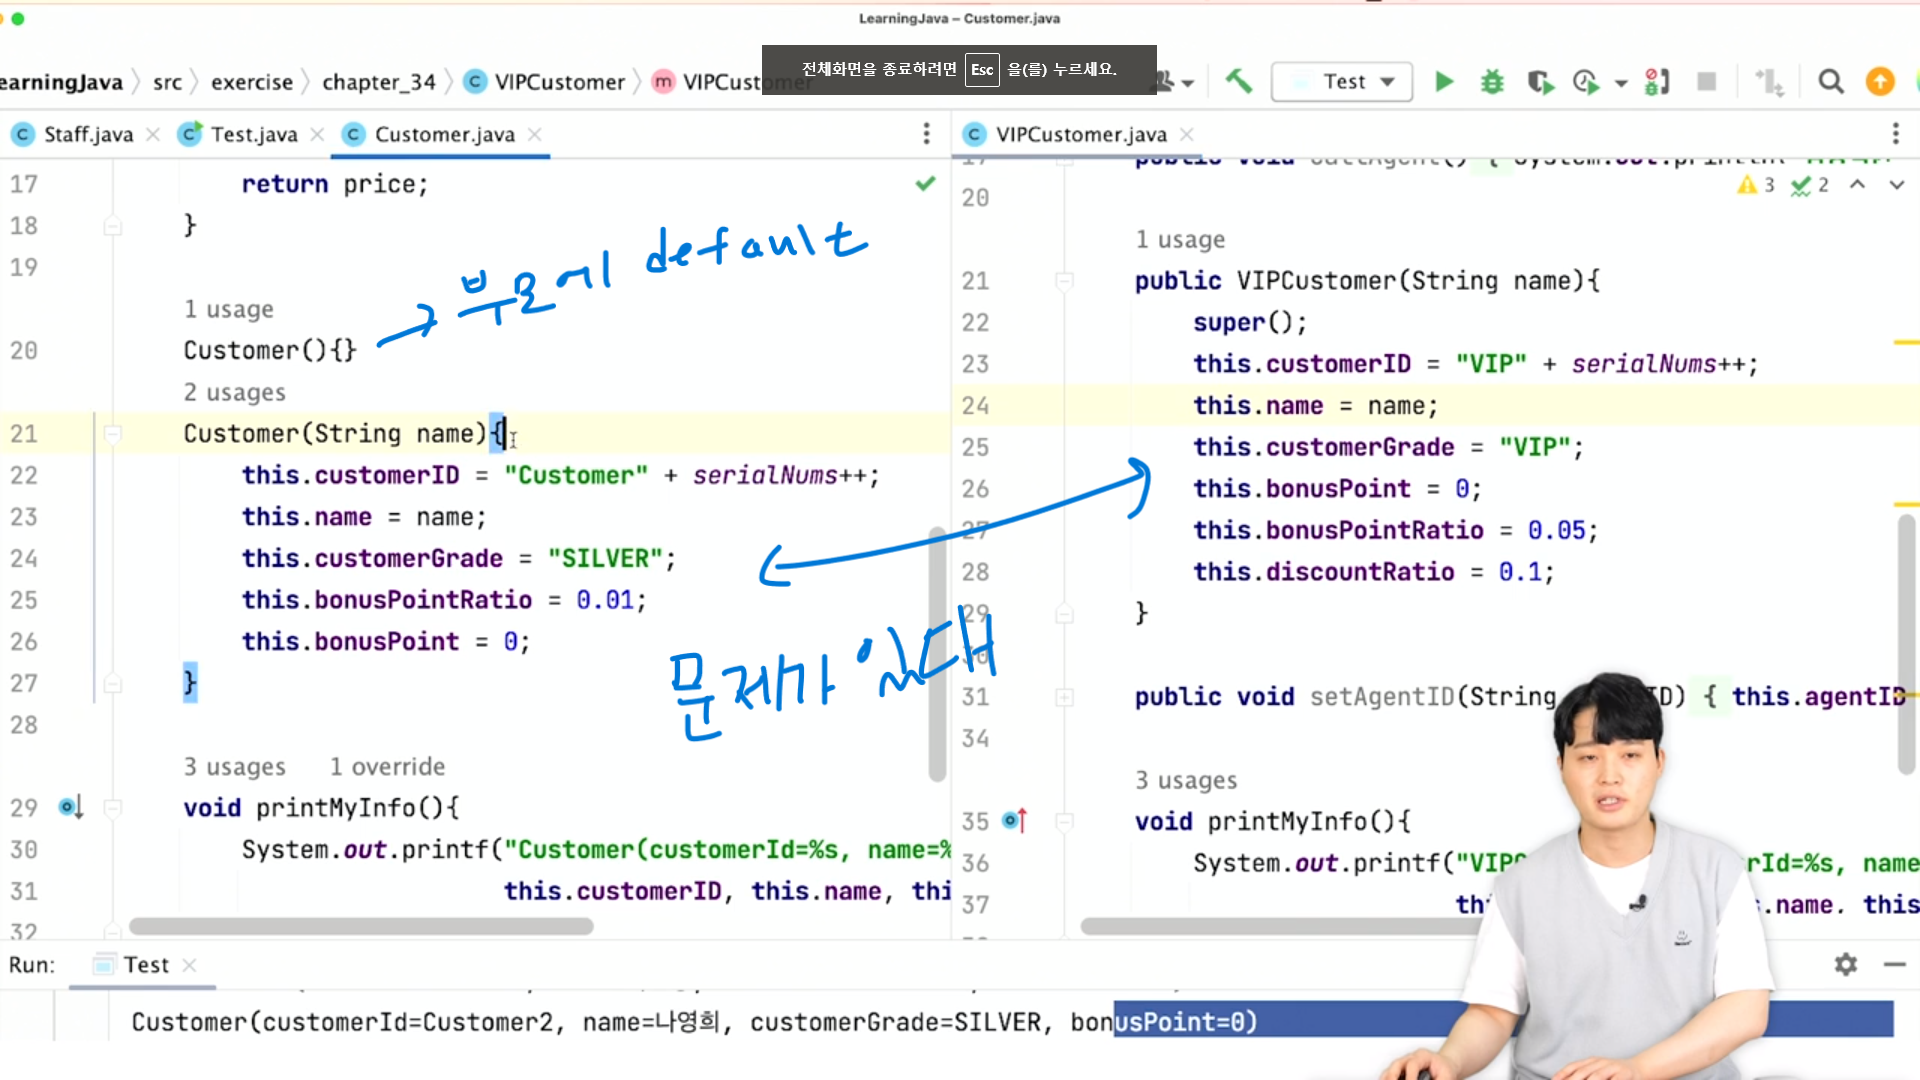
Task: Click the Run with Coverage shield icon
Action: click(1540, 82)
